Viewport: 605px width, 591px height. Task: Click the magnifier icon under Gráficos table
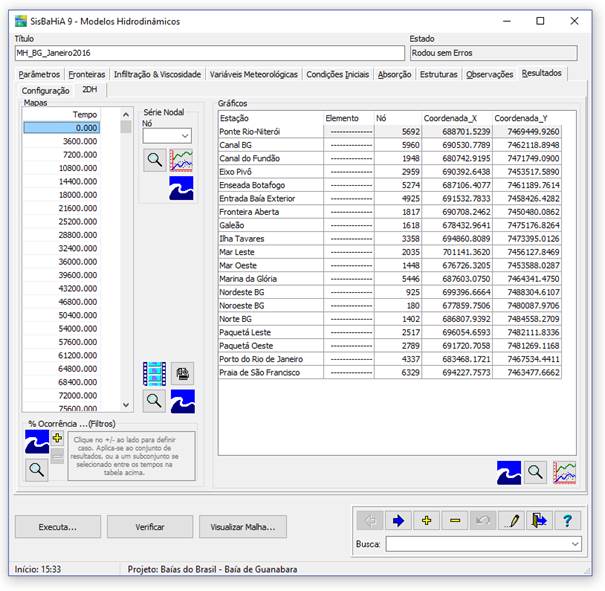[535, 472]
